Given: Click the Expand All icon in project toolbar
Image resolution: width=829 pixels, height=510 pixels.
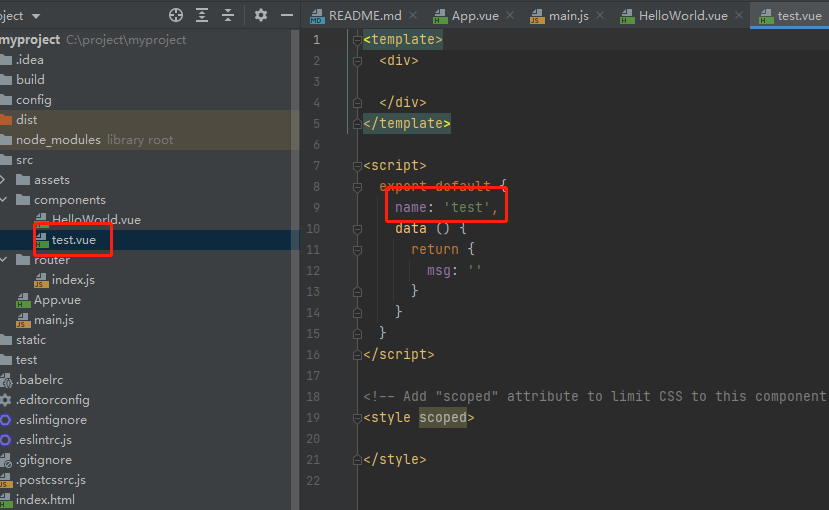Looking at the screenshot, I should click(x=202, y=15).
